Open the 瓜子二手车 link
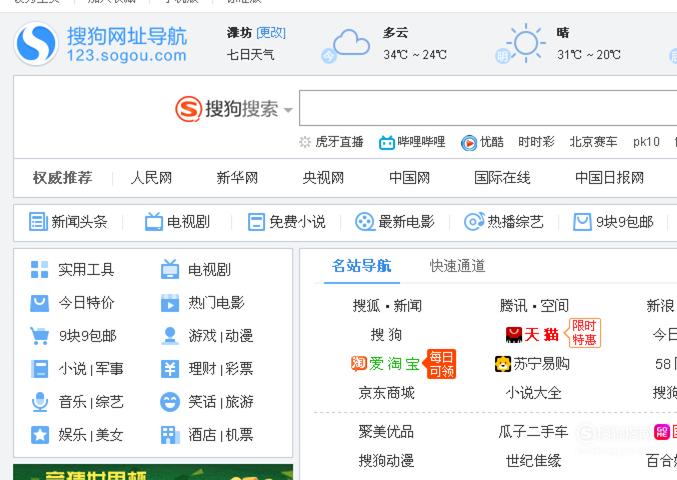The height and width of the screenshot is (480, 677). [533, 432]
